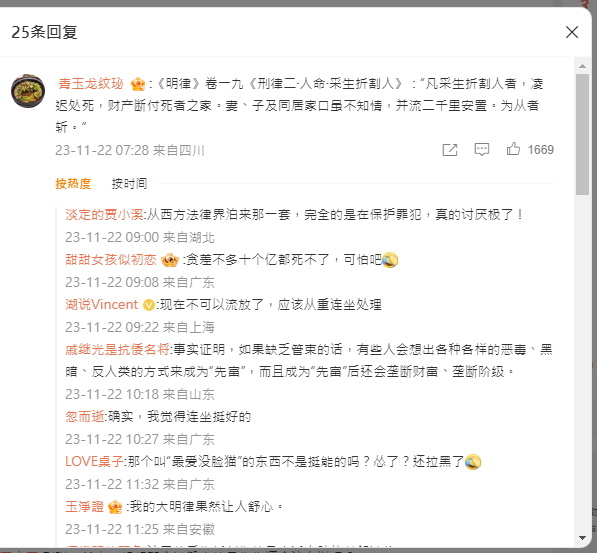This screenshot has width=597, height=553.
Task: Click the scrollbar up arrow
Action: pos(582,66)
